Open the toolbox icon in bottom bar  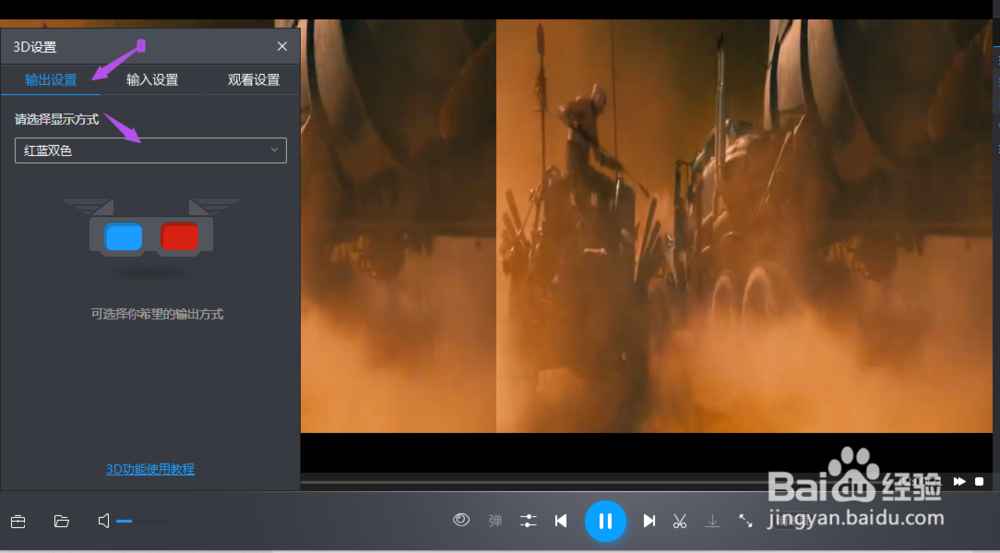pyautogui.click(x=18, y=521)
